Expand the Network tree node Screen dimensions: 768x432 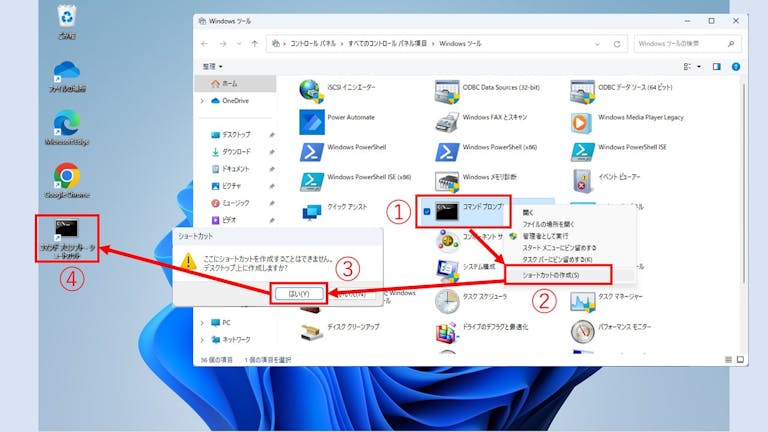click(x=202, y=339)
